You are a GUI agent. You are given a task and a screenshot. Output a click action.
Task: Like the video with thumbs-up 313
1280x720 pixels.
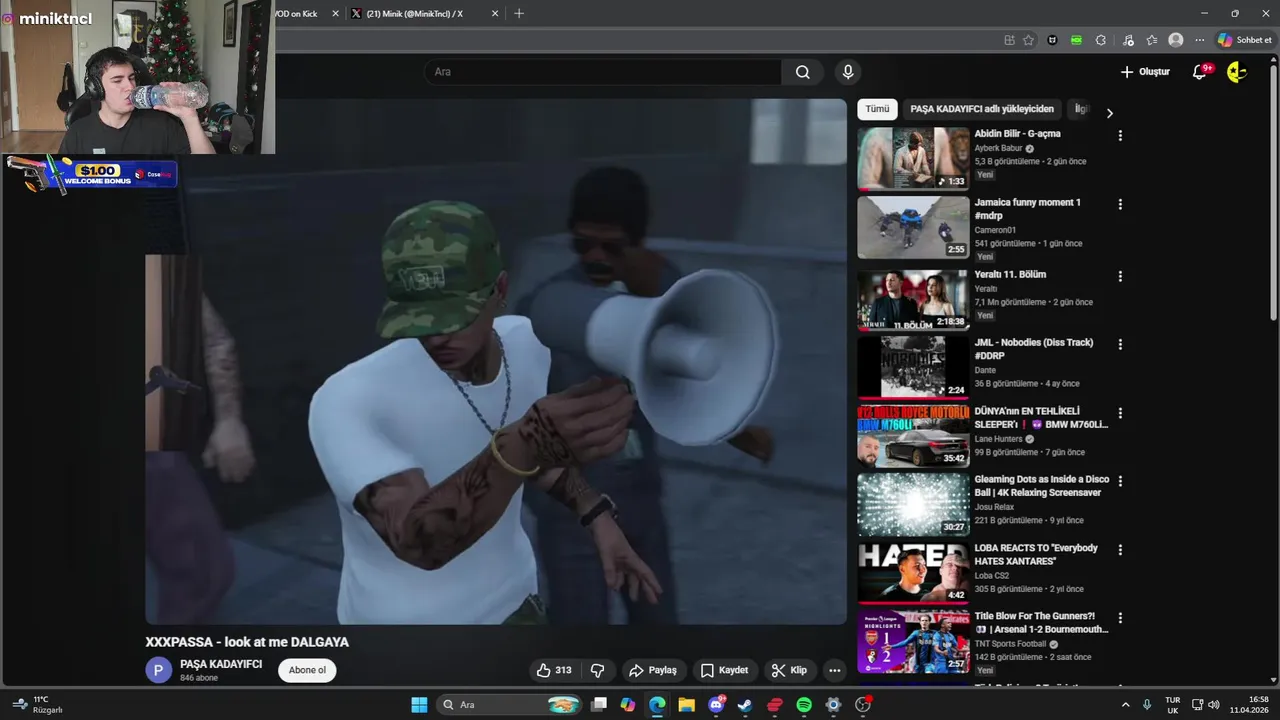click(x=554, y=670)
